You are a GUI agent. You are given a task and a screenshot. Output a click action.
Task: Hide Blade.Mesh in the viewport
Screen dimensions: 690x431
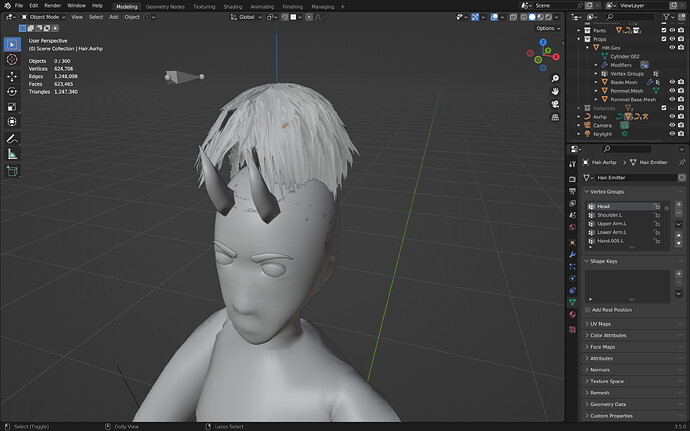(672, 82)
